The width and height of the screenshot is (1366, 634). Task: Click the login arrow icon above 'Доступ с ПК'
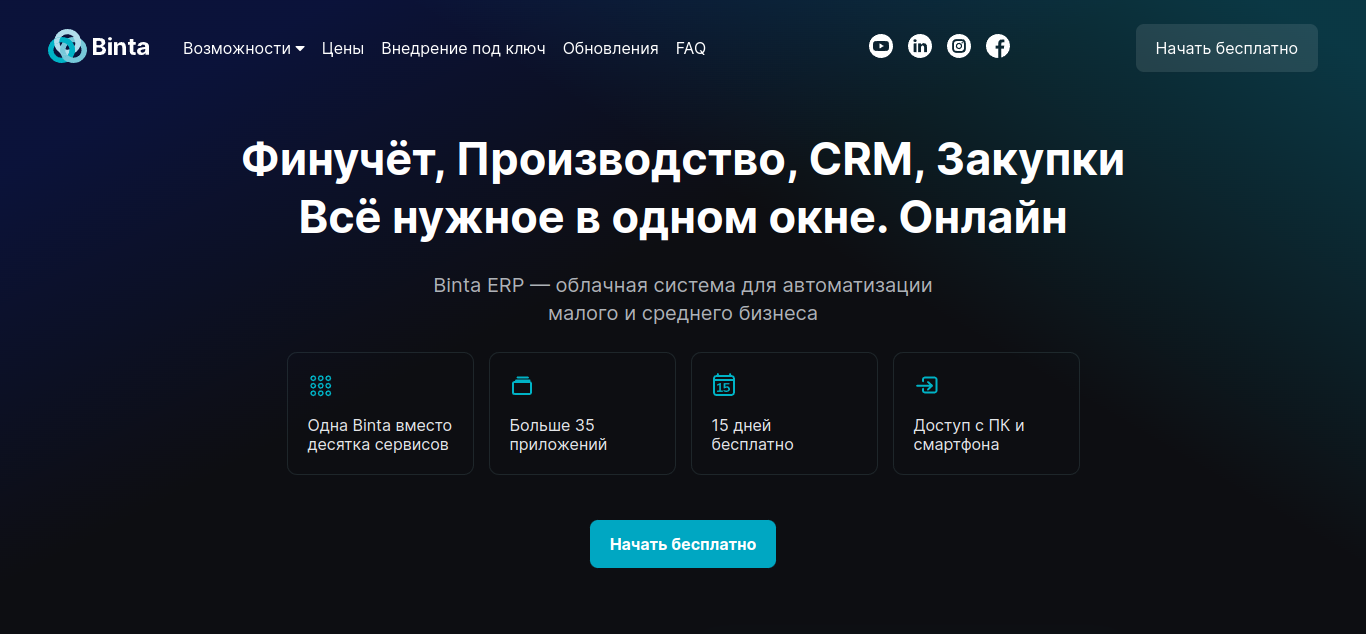click(x=926, y=385)
